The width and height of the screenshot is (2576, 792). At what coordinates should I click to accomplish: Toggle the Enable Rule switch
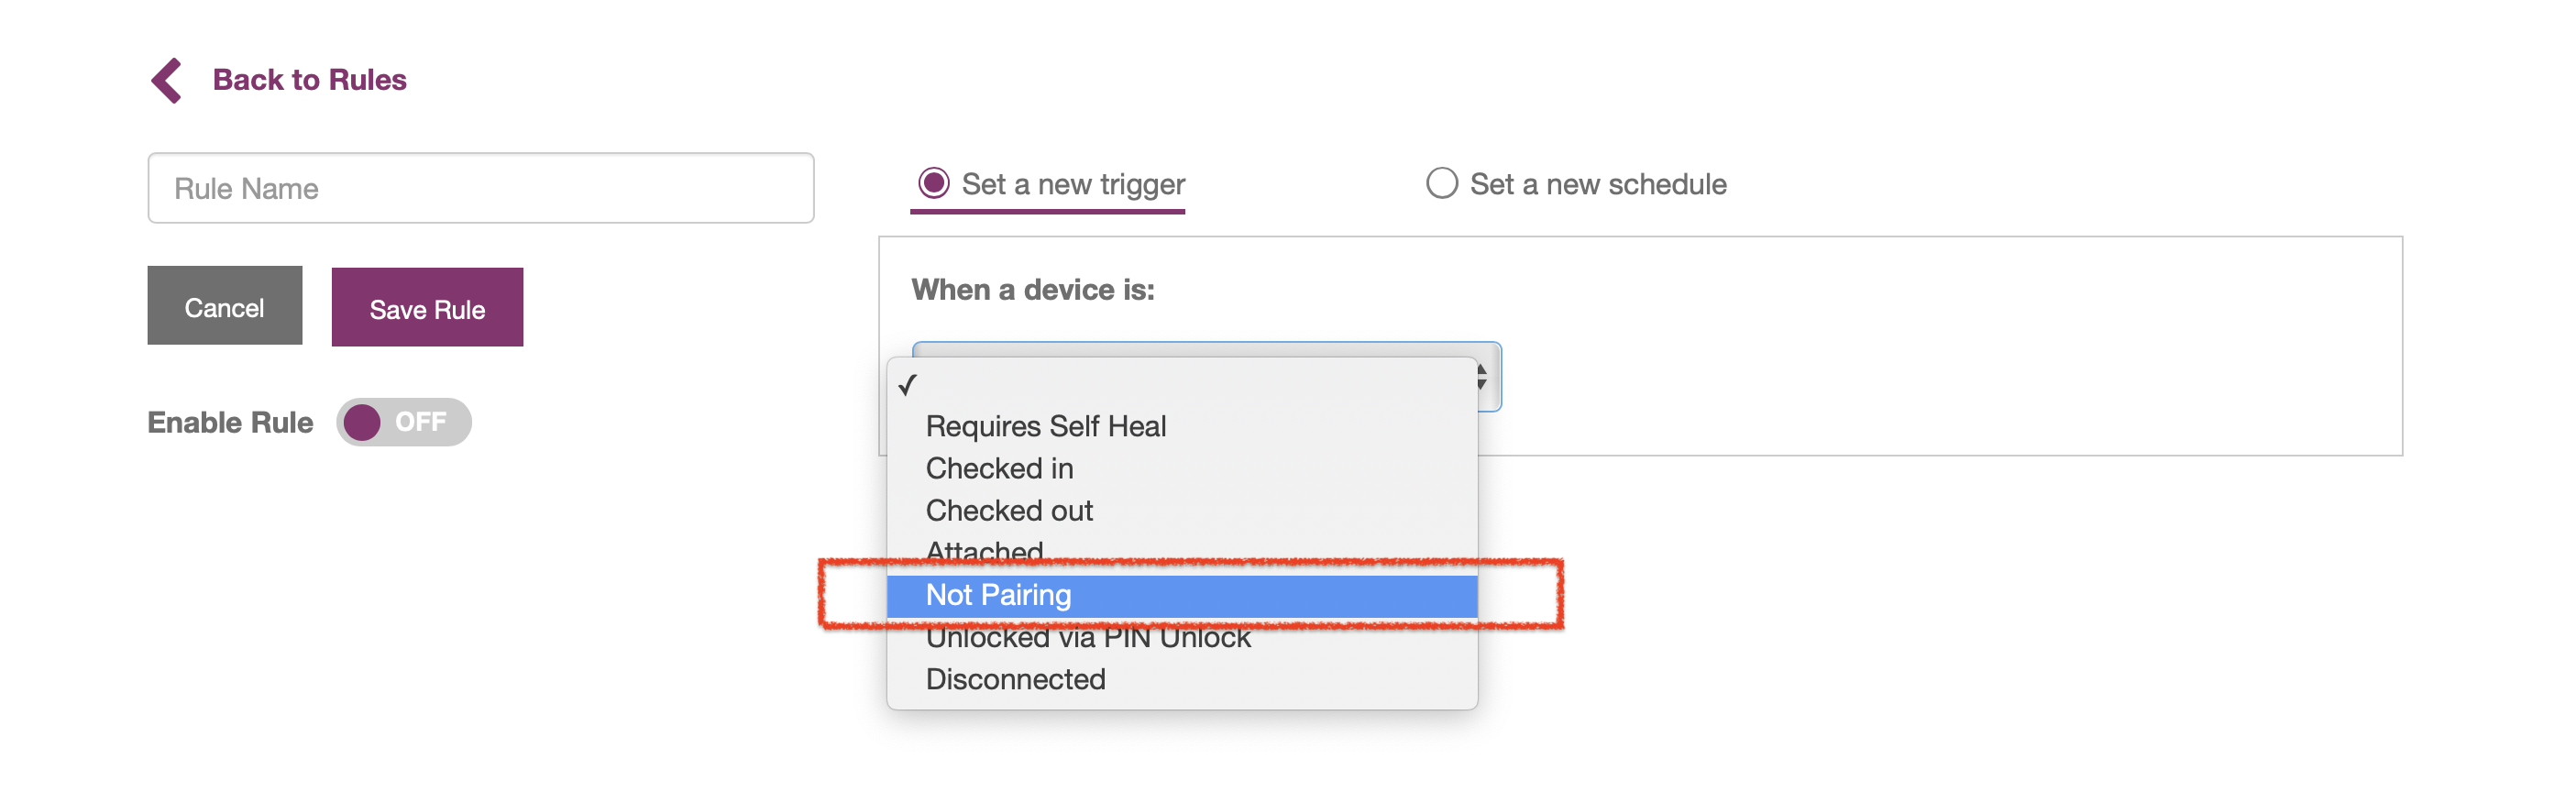point(404,422)
